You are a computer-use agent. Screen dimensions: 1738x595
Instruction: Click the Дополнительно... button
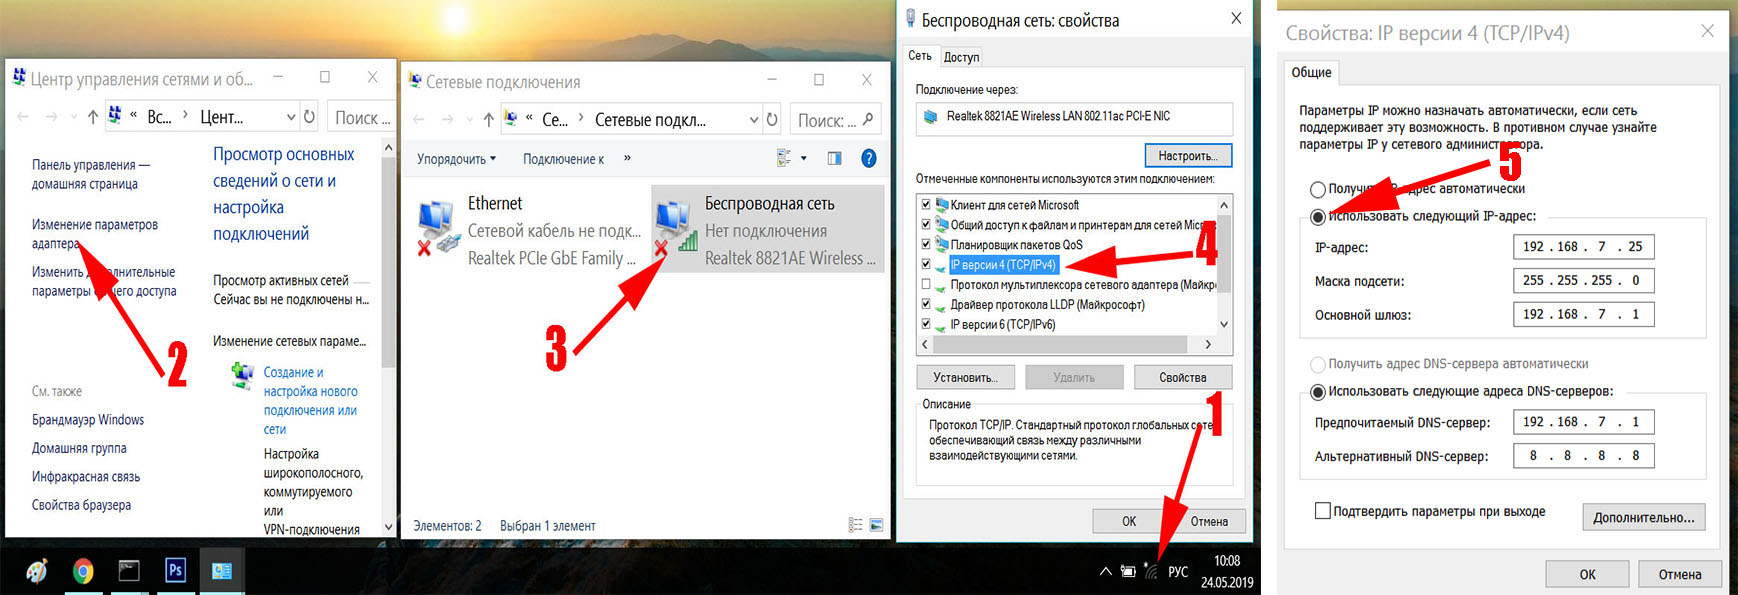pyautogui.click(x=1643, y=517)
